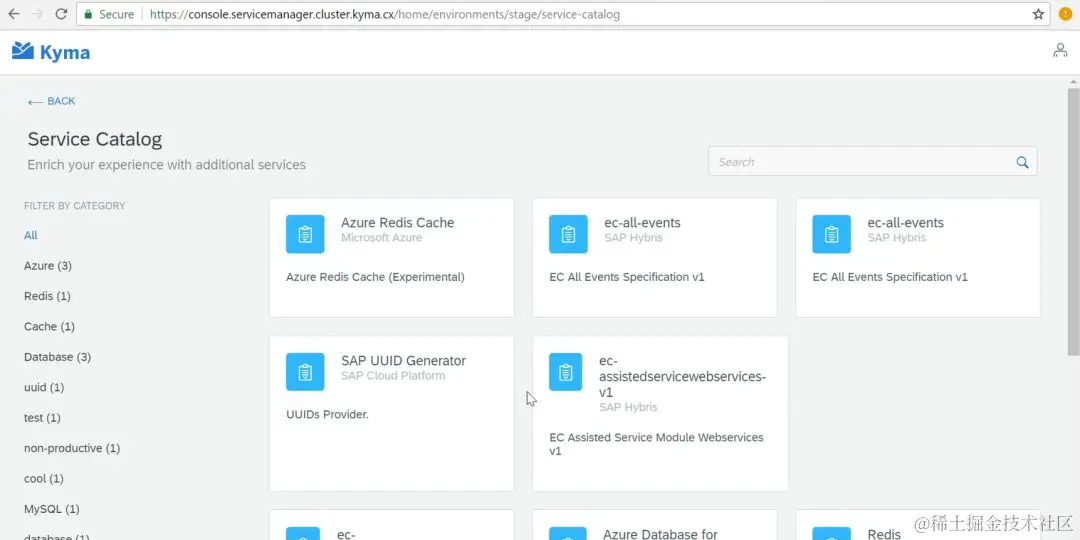Click the orange alert icon in browser toolbar
The height and width of the screenshot is (540, 1080).
[x=1065, y=14]
